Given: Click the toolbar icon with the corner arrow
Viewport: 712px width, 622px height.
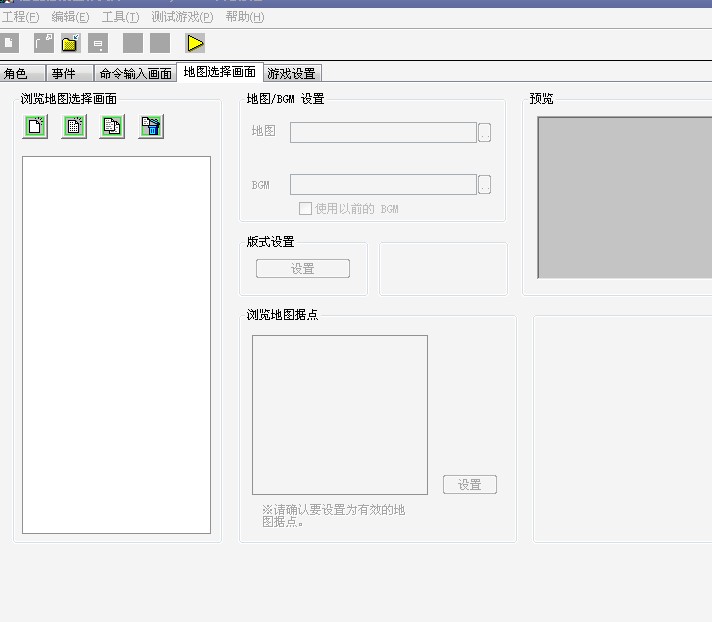Looking at the screenshot, I should click(x=44, y=44).
